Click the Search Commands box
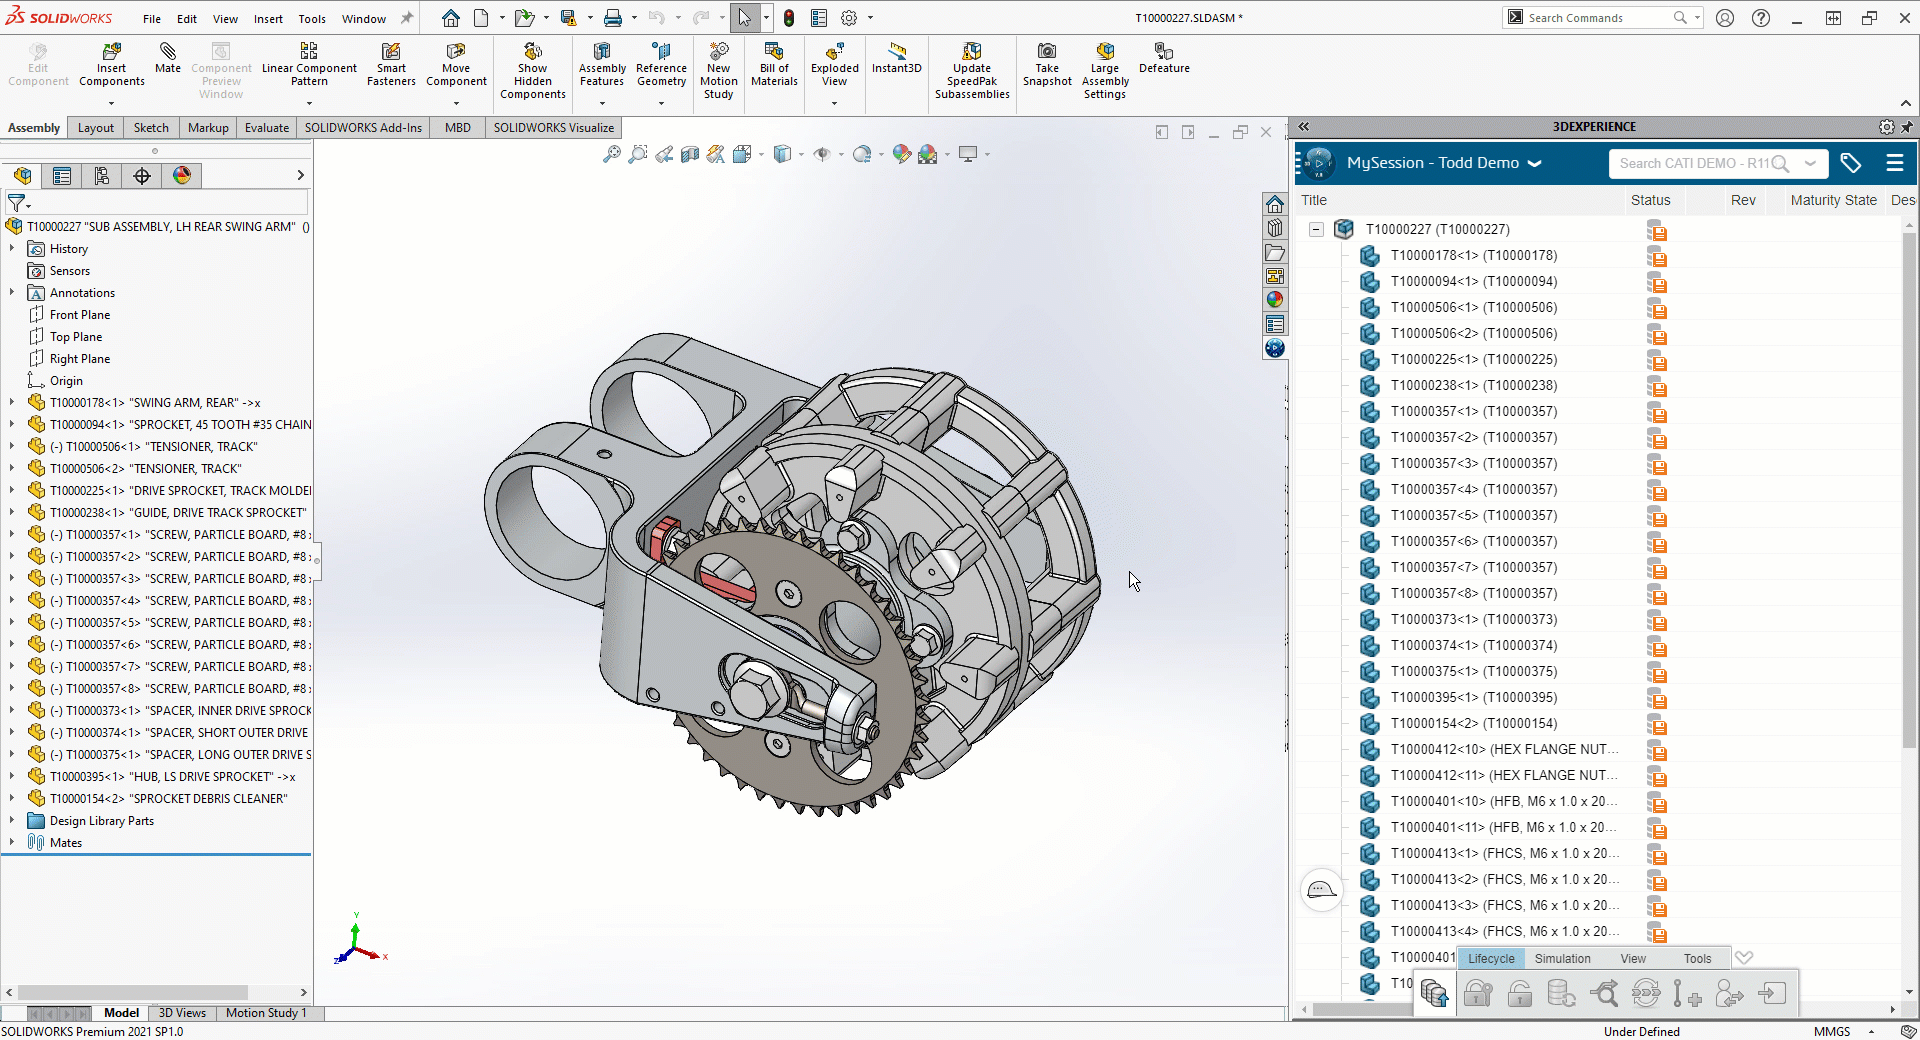Screen dimensions: 1920x1040 coord(1602,18)
